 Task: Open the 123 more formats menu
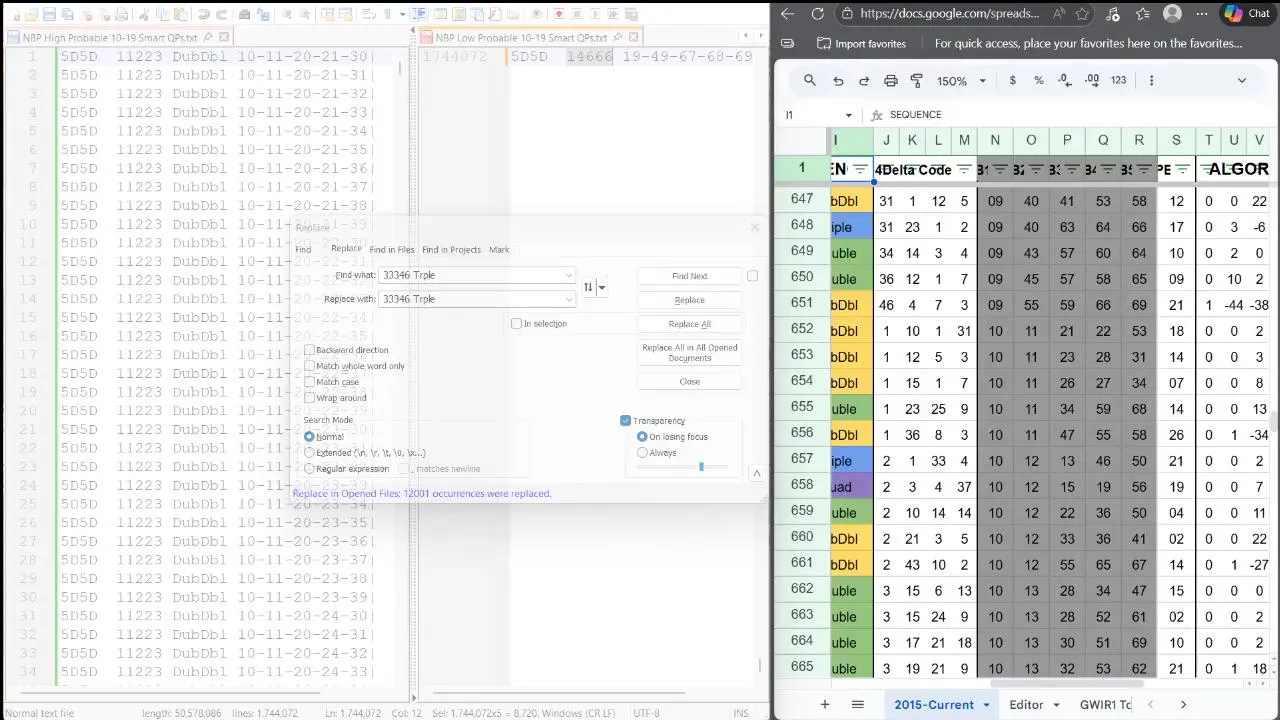[1118, 81]
